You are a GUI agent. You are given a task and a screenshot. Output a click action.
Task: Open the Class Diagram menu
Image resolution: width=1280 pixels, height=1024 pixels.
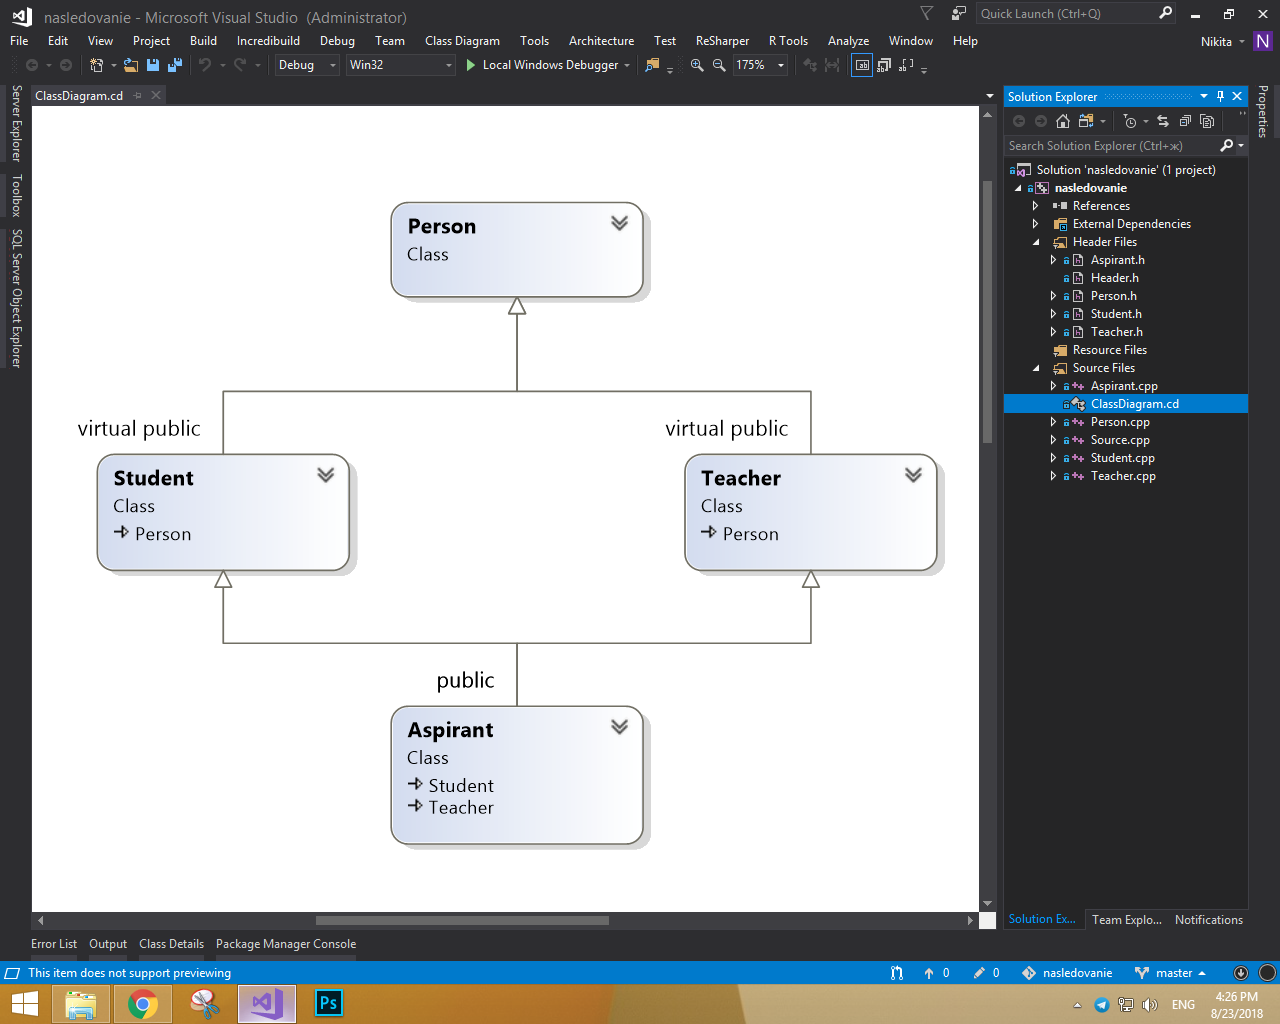pyautogui.click(x=462, y=41)
